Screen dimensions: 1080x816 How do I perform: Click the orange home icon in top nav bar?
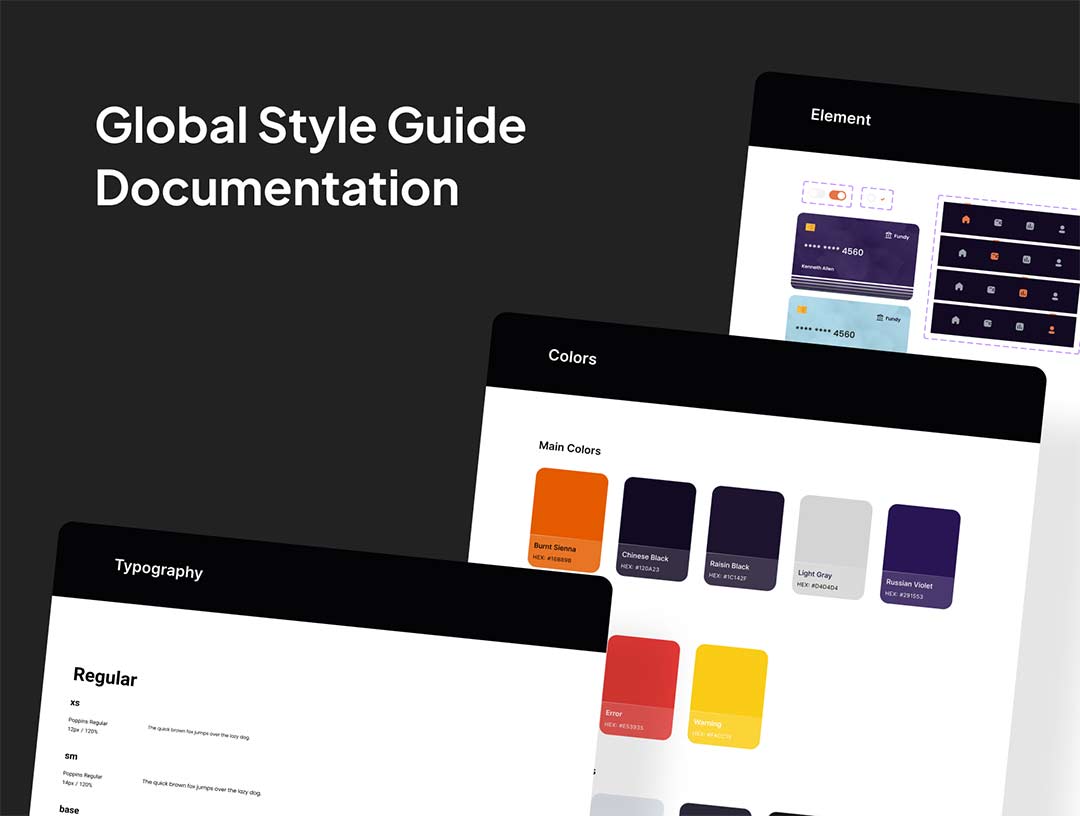pyautogui.click(x=965, y=219)
